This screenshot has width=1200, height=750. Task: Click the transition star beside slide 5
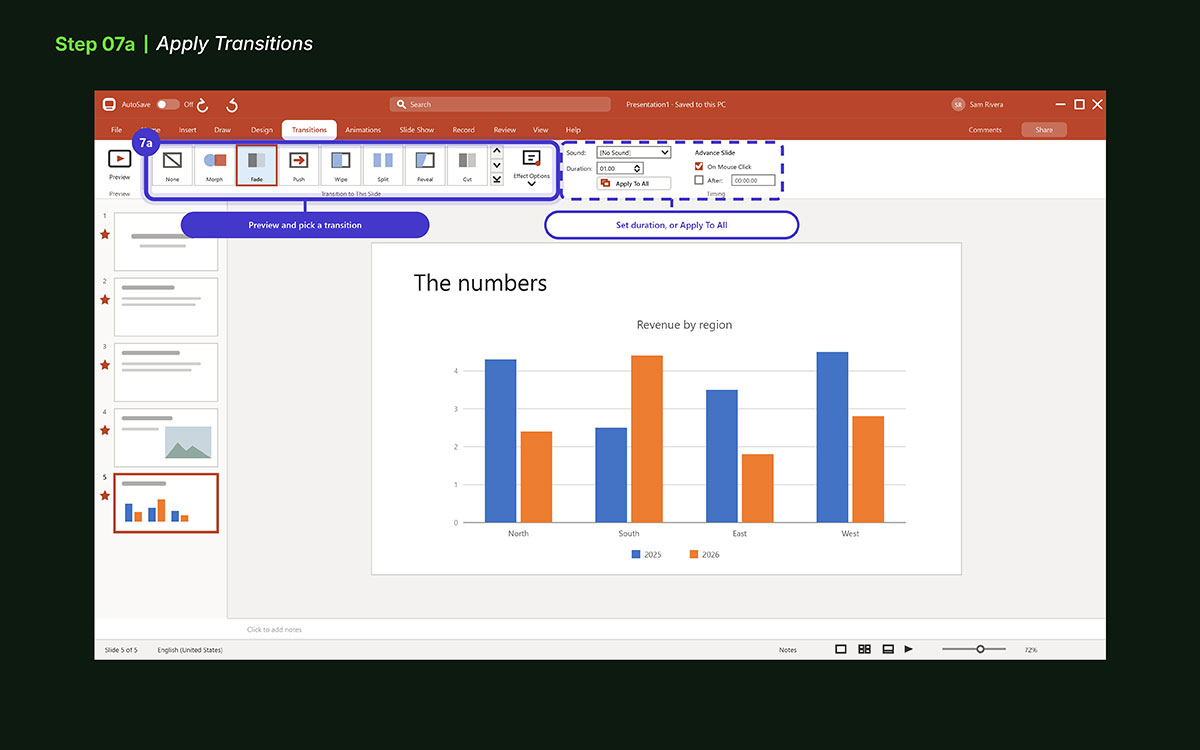[105, 496]
